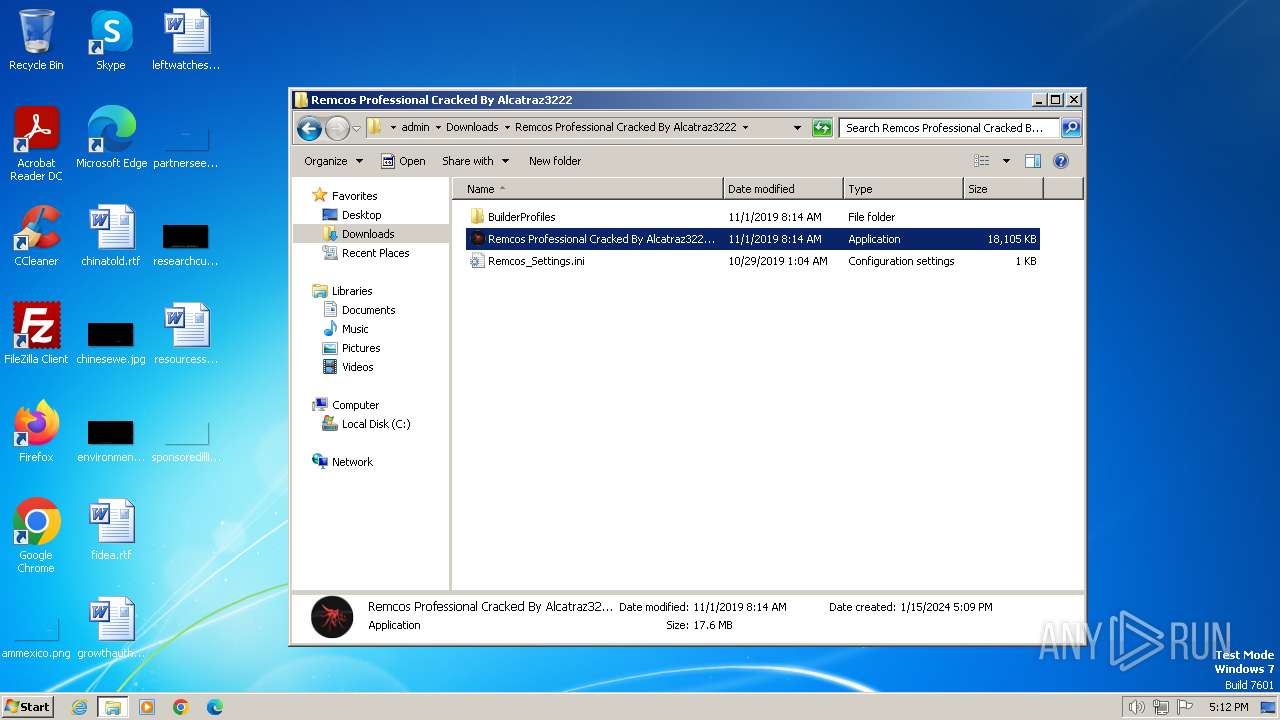Open Internet Explorer from taskbar
The width and height of the screenshot is (1280, 720).
pyautogui.click(x=79, y=707)
